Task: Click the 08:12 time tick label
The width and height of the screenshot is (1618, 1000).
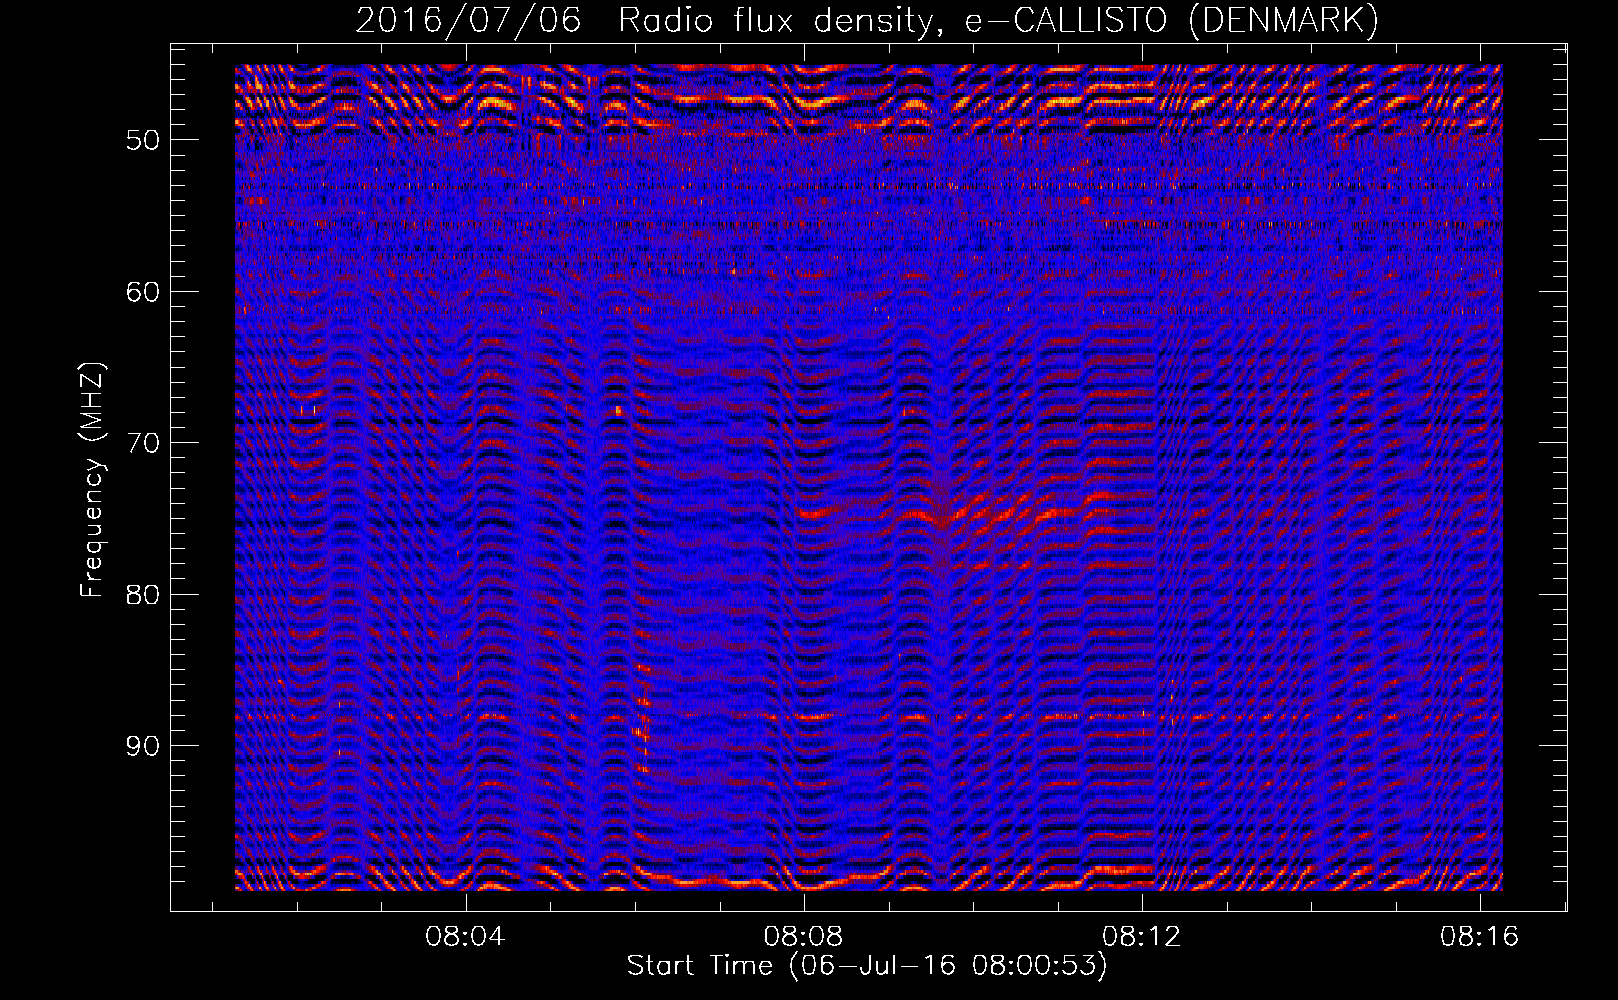Action: tap(1141, 937)
